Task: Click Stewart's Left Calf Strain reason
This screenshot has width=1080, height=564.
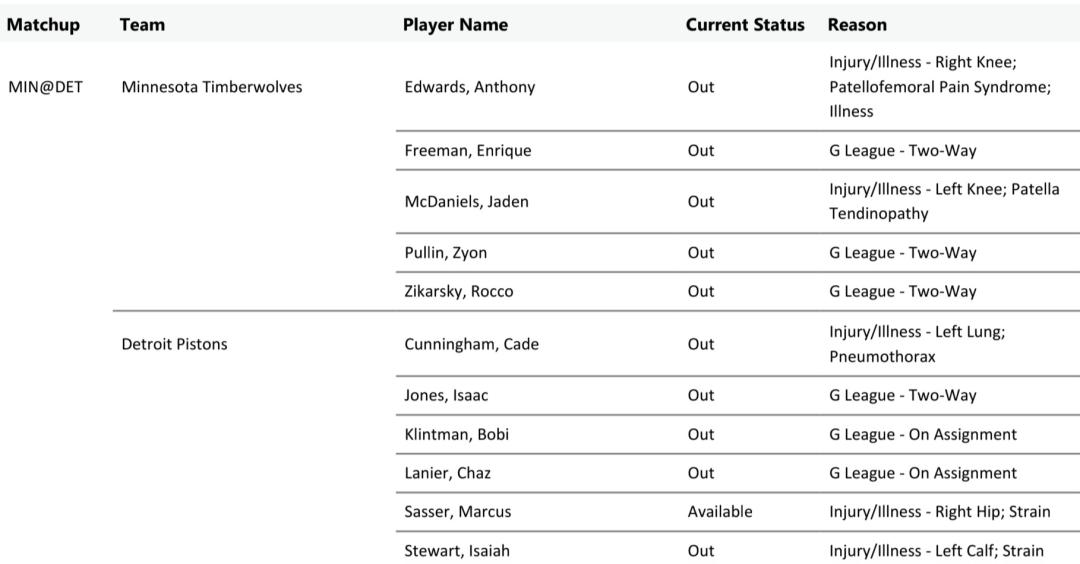Action: pos(936,551)
